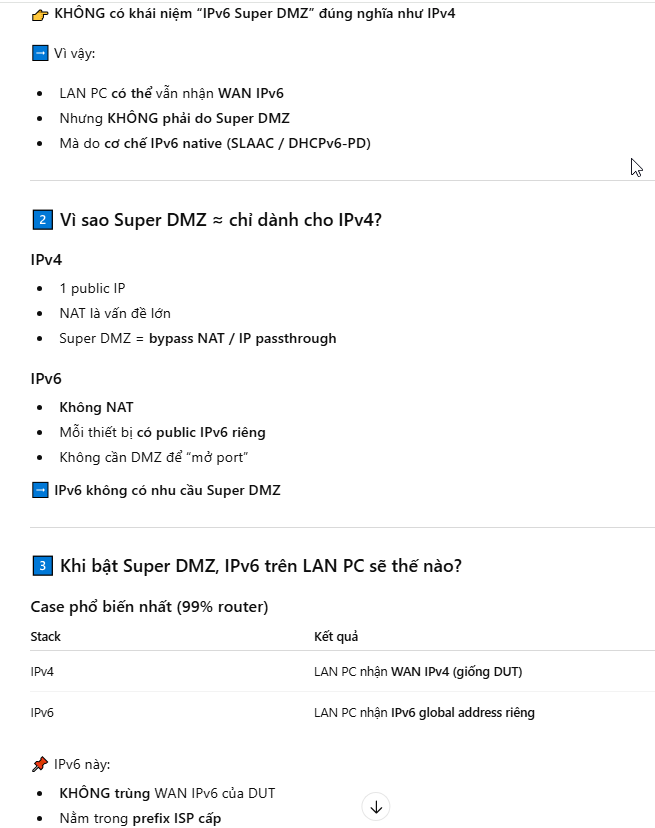Click the text 'Case phổ biến nhất (99% router)'
The width and height of the screenshot is (655, 828).
(x=149, y=607)
